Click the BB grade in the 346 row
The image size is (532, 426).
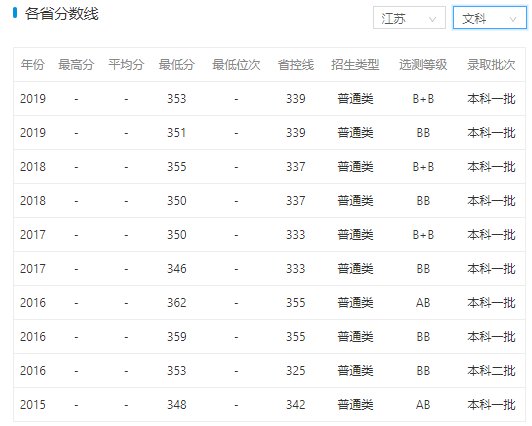(x=423, y=269)
